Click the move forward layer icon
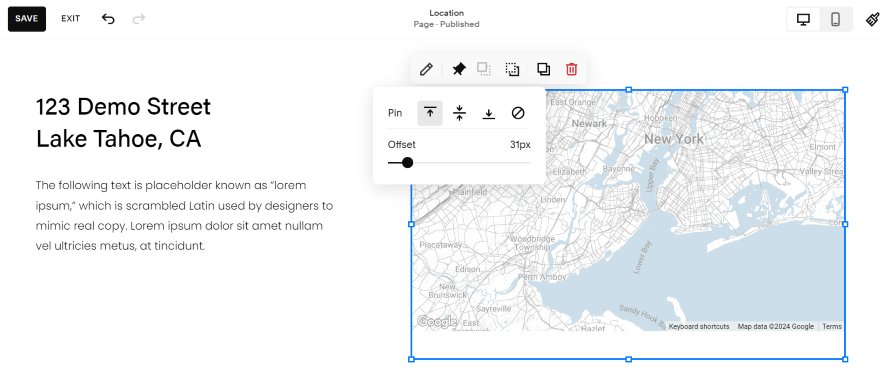This screenshot has width=880, height=389. pos(512,70)
